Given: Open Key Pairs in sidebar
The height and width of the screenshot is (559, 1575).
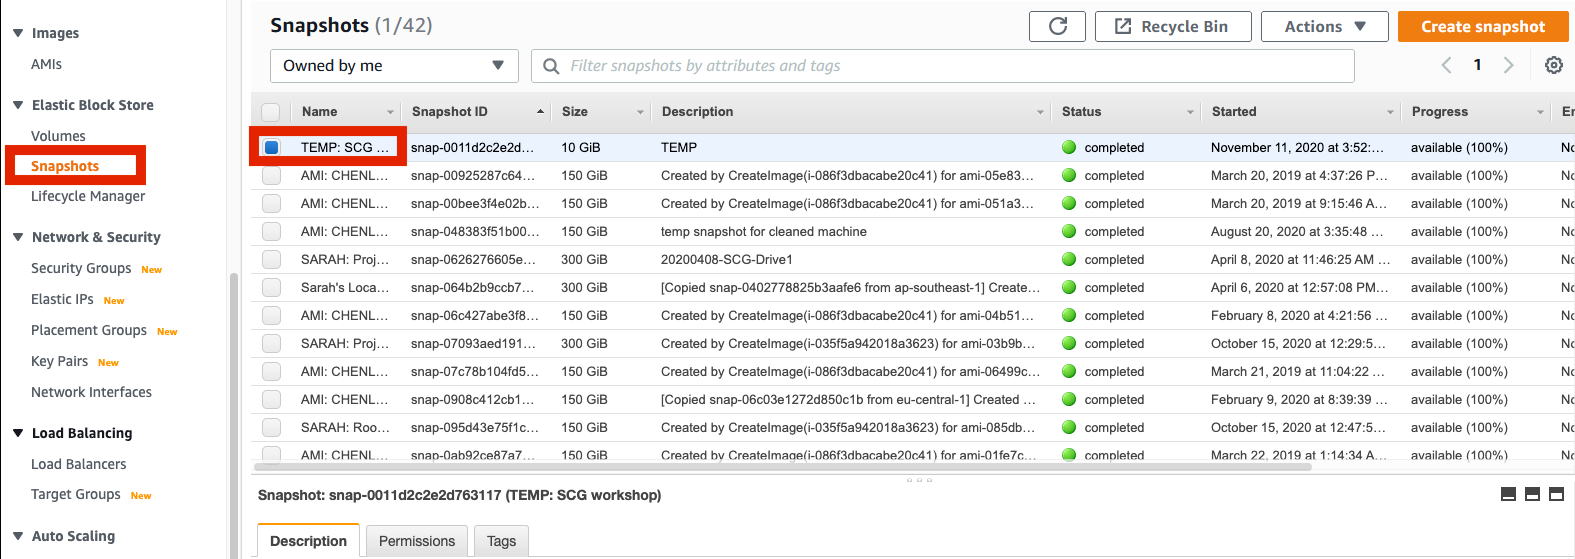Looking at the screenshot, I should 59,361.
